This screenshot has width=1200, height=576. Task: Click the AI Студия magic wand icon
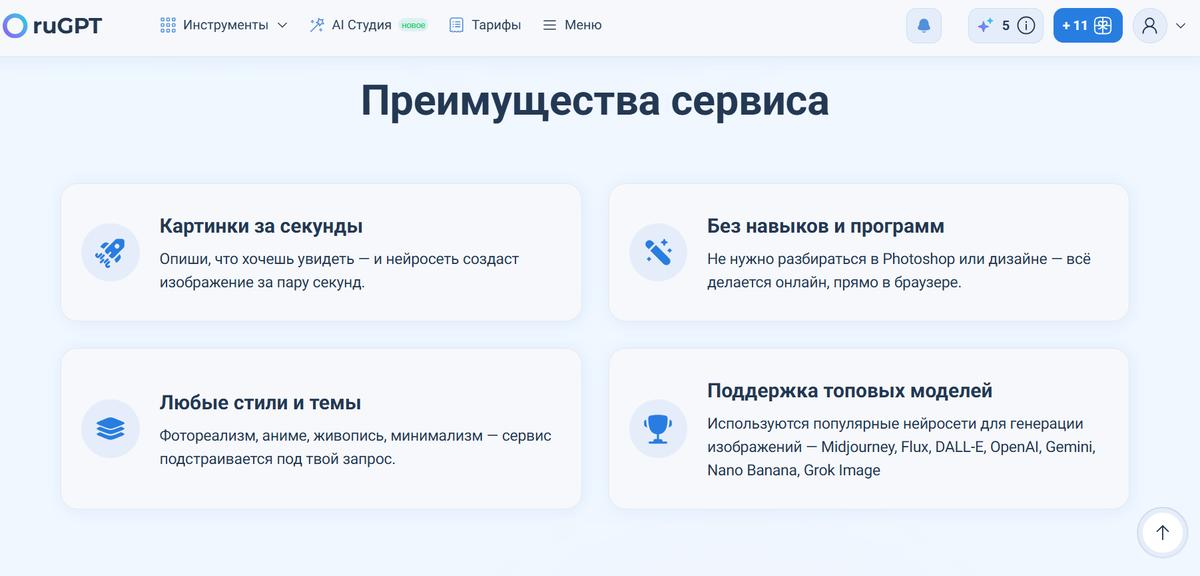(317, 25)
